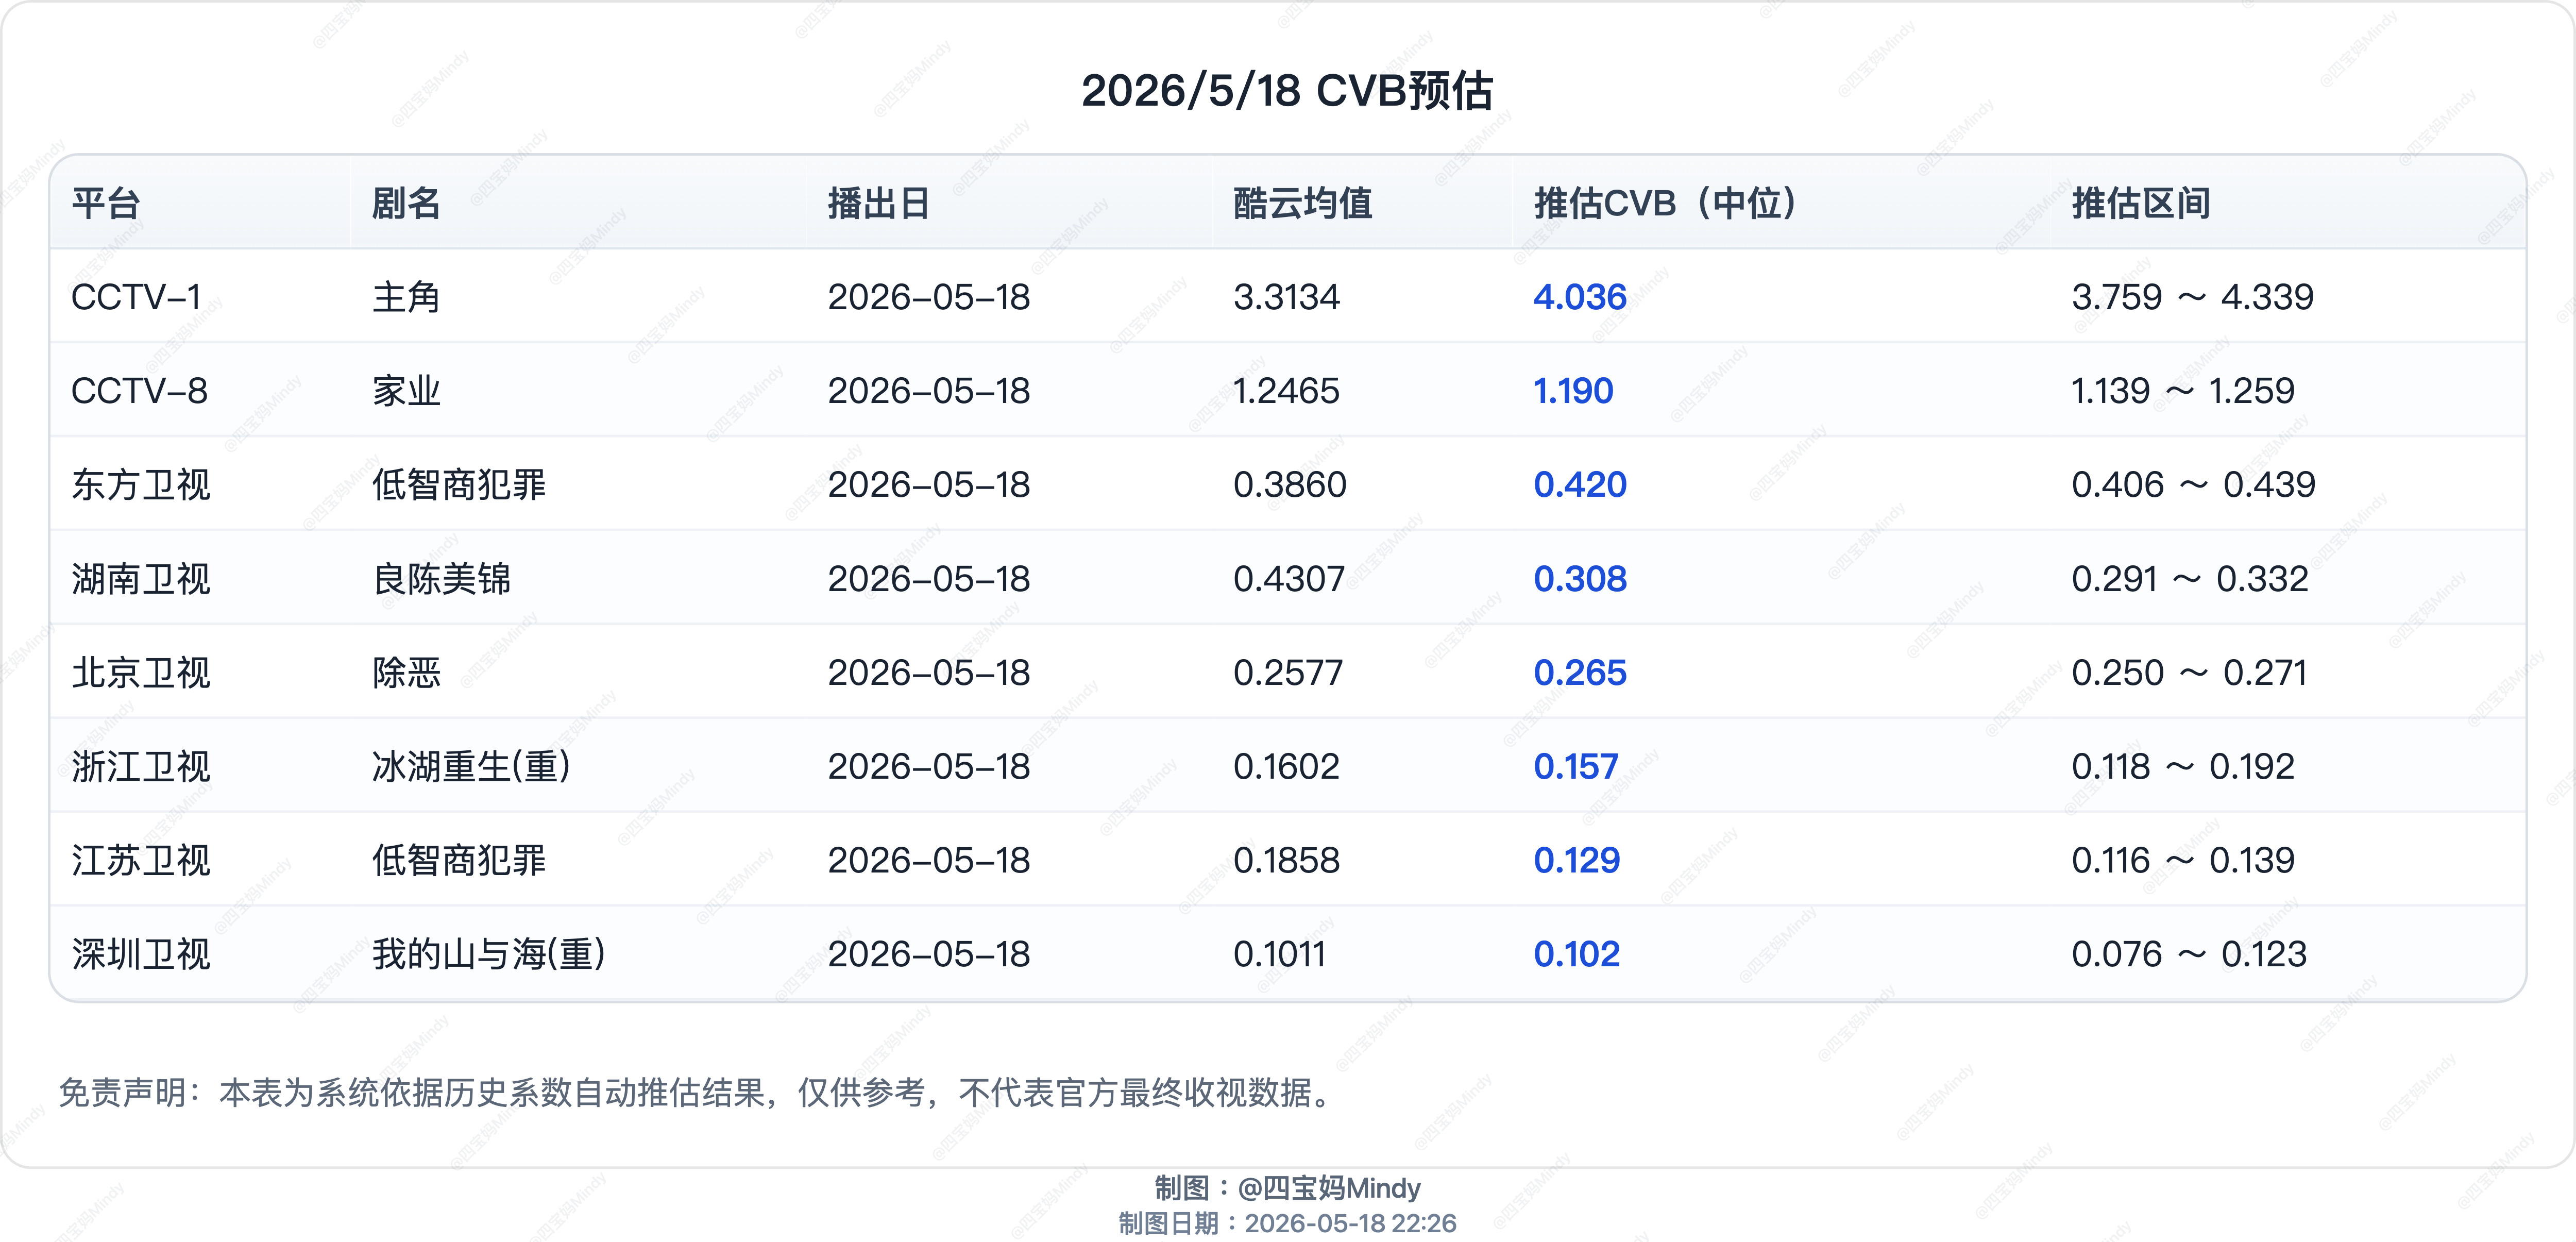This screenshot has width=2576, height=1242.
Task: Click the 酷云均值 value 0.1011
Action: 1279,955
